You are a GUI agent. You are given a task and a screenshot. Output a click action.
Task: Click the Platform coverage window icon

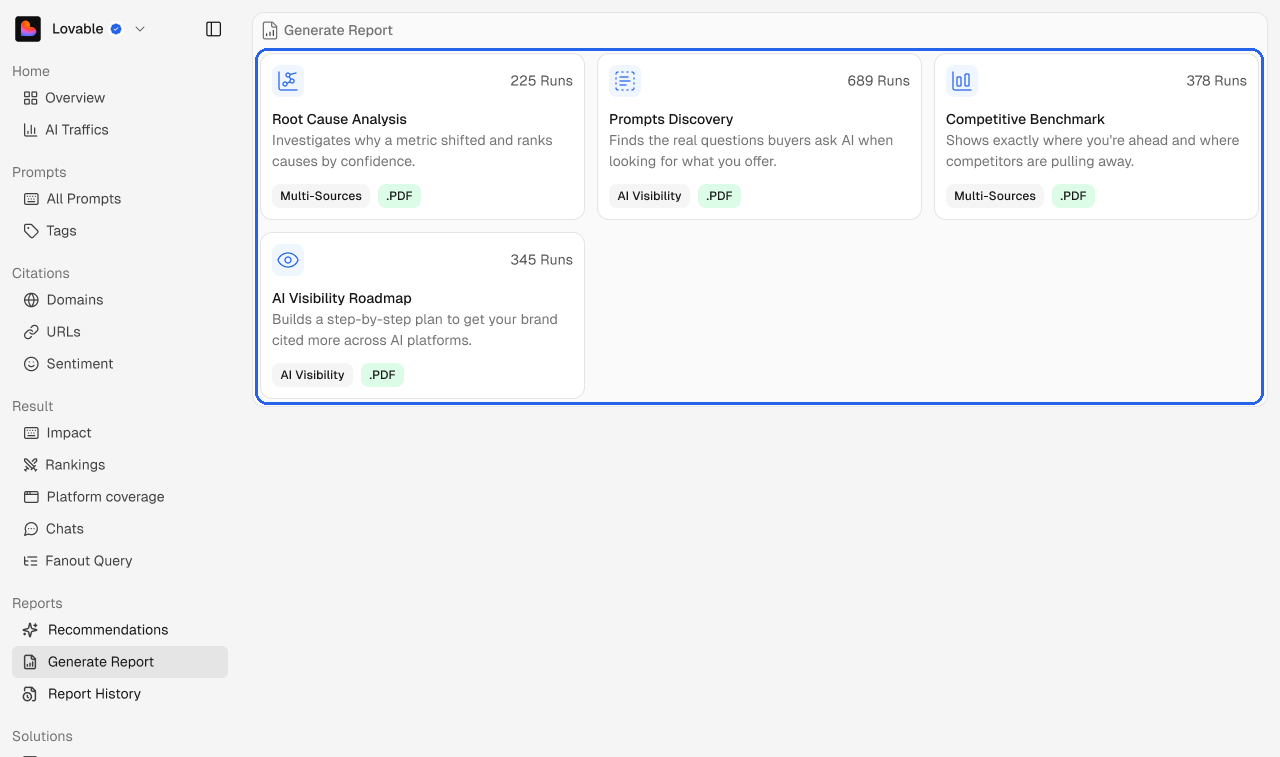coord(31,497)
